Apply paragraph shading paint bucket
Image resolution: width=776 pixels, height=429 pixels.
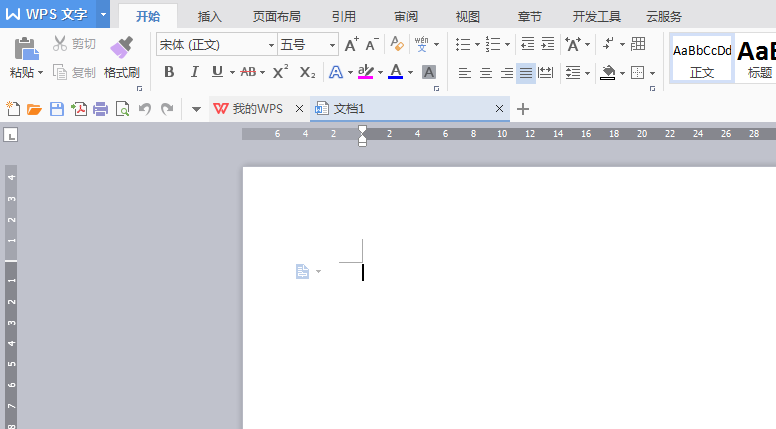click(608, 73)
